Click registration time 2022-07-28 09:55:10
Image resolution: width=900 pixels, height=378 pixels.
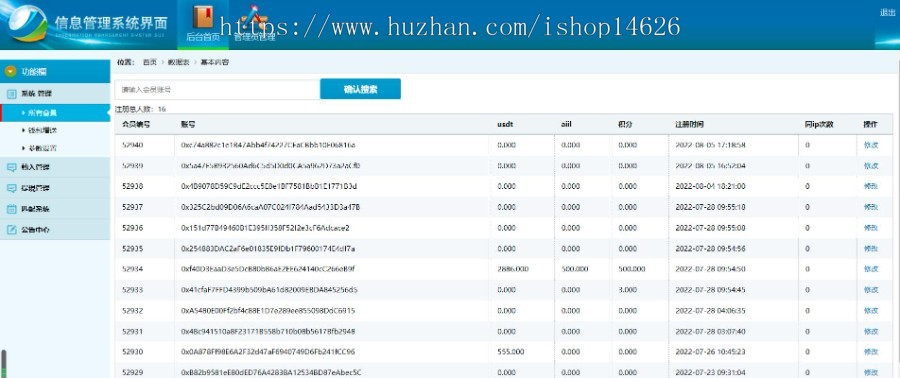click(710, 207)
